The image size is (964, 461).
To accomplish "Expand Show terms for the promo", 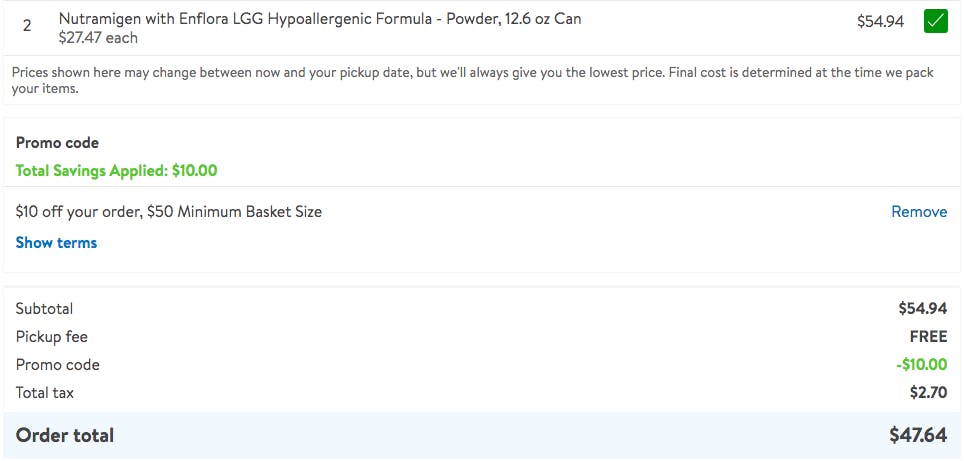I will (56, 243).
